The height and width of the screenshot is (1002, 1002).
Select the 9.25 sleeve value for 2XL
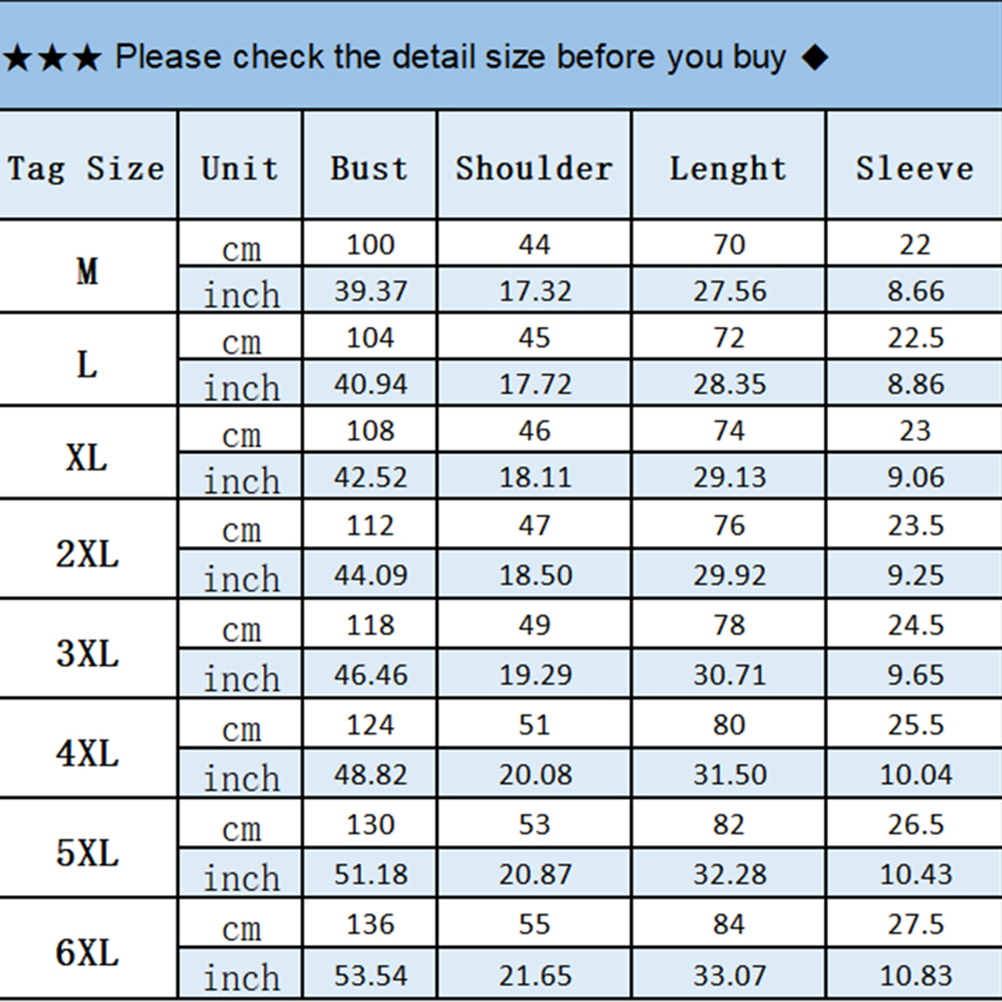click(x=915, y=575)
